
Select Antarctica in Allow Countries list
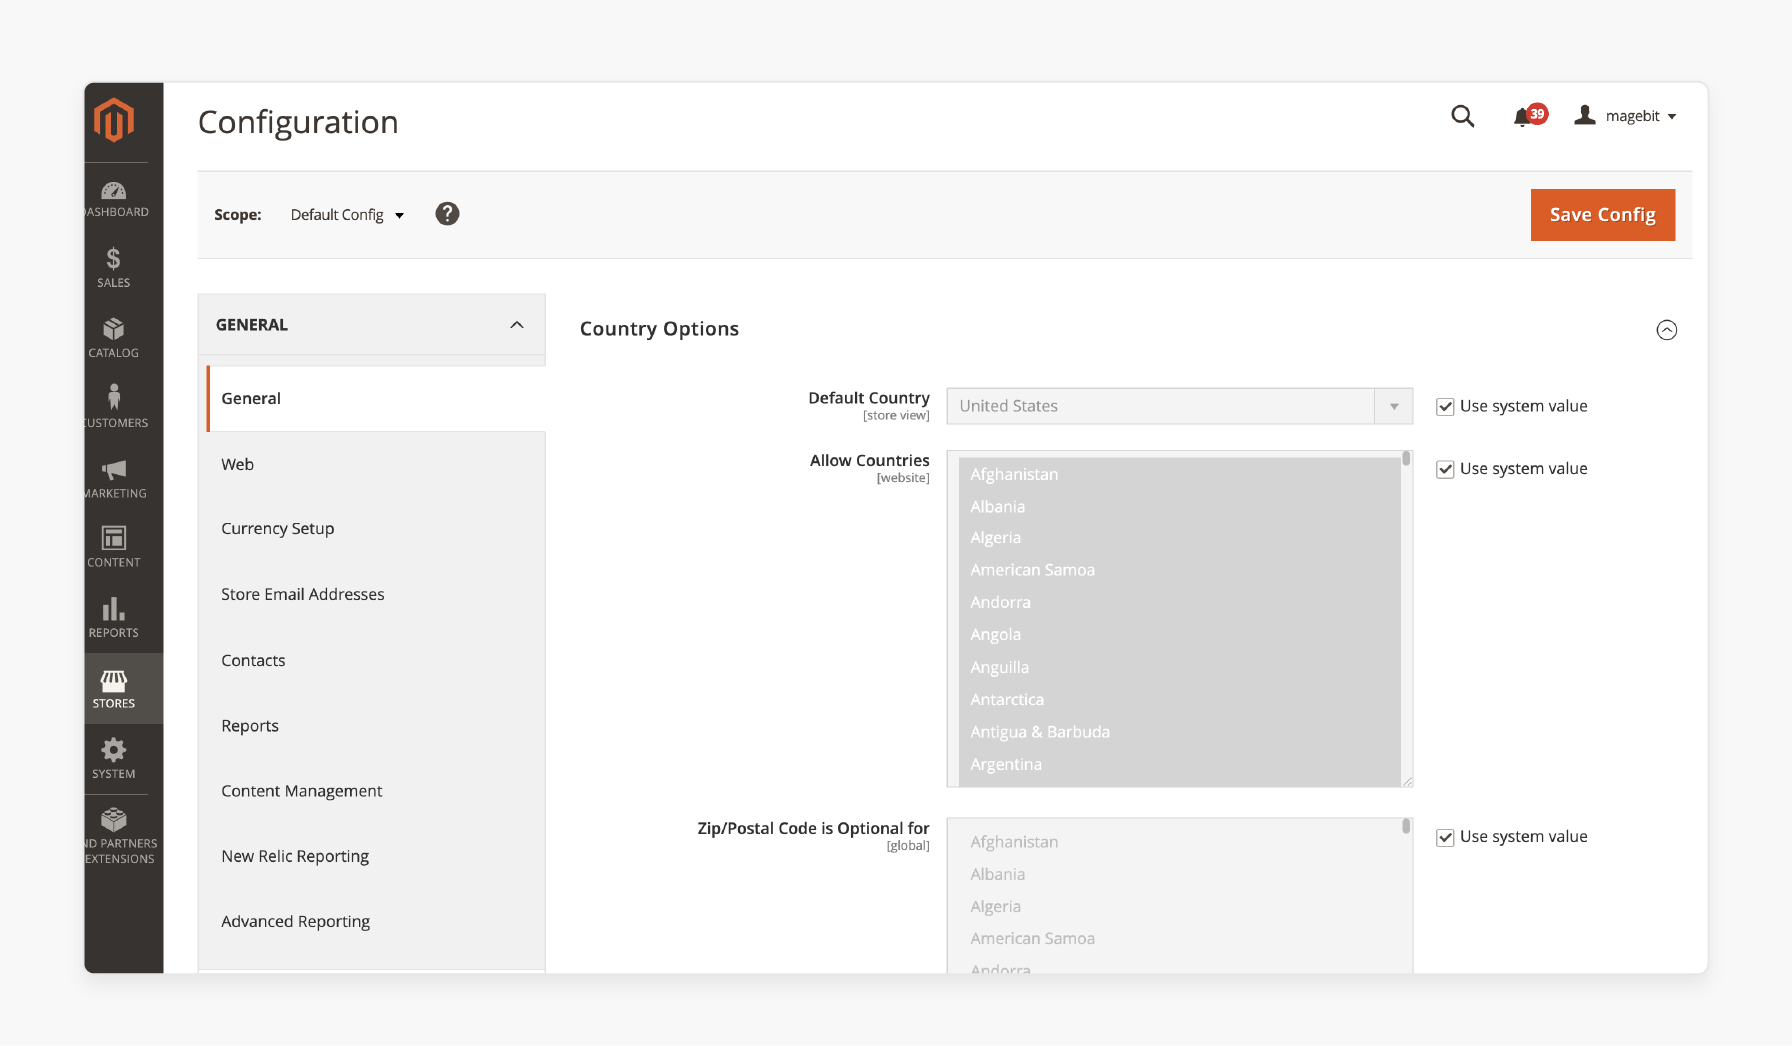pyautogui.click(x=1180, y=699)
